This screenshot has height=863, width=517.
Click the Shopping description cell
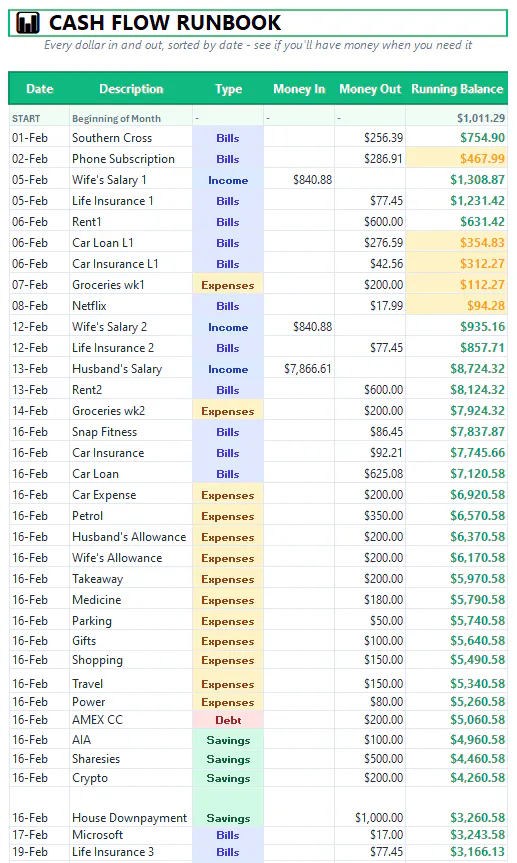[x=131, y=660]
